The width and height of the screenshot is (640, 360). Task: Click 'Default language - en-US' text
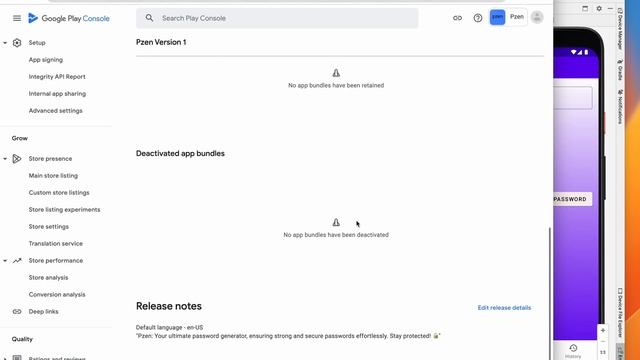click(169, 327)
